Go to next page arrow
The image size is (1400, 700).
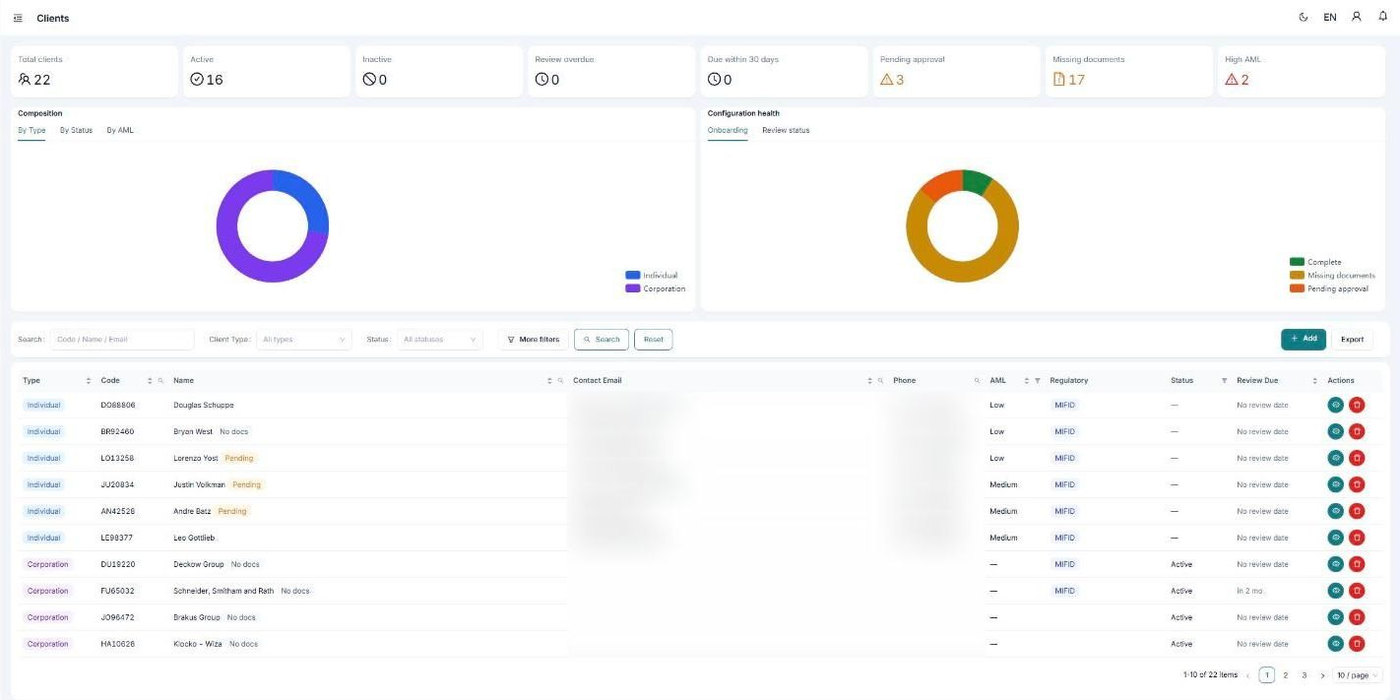coord(1322,675)
